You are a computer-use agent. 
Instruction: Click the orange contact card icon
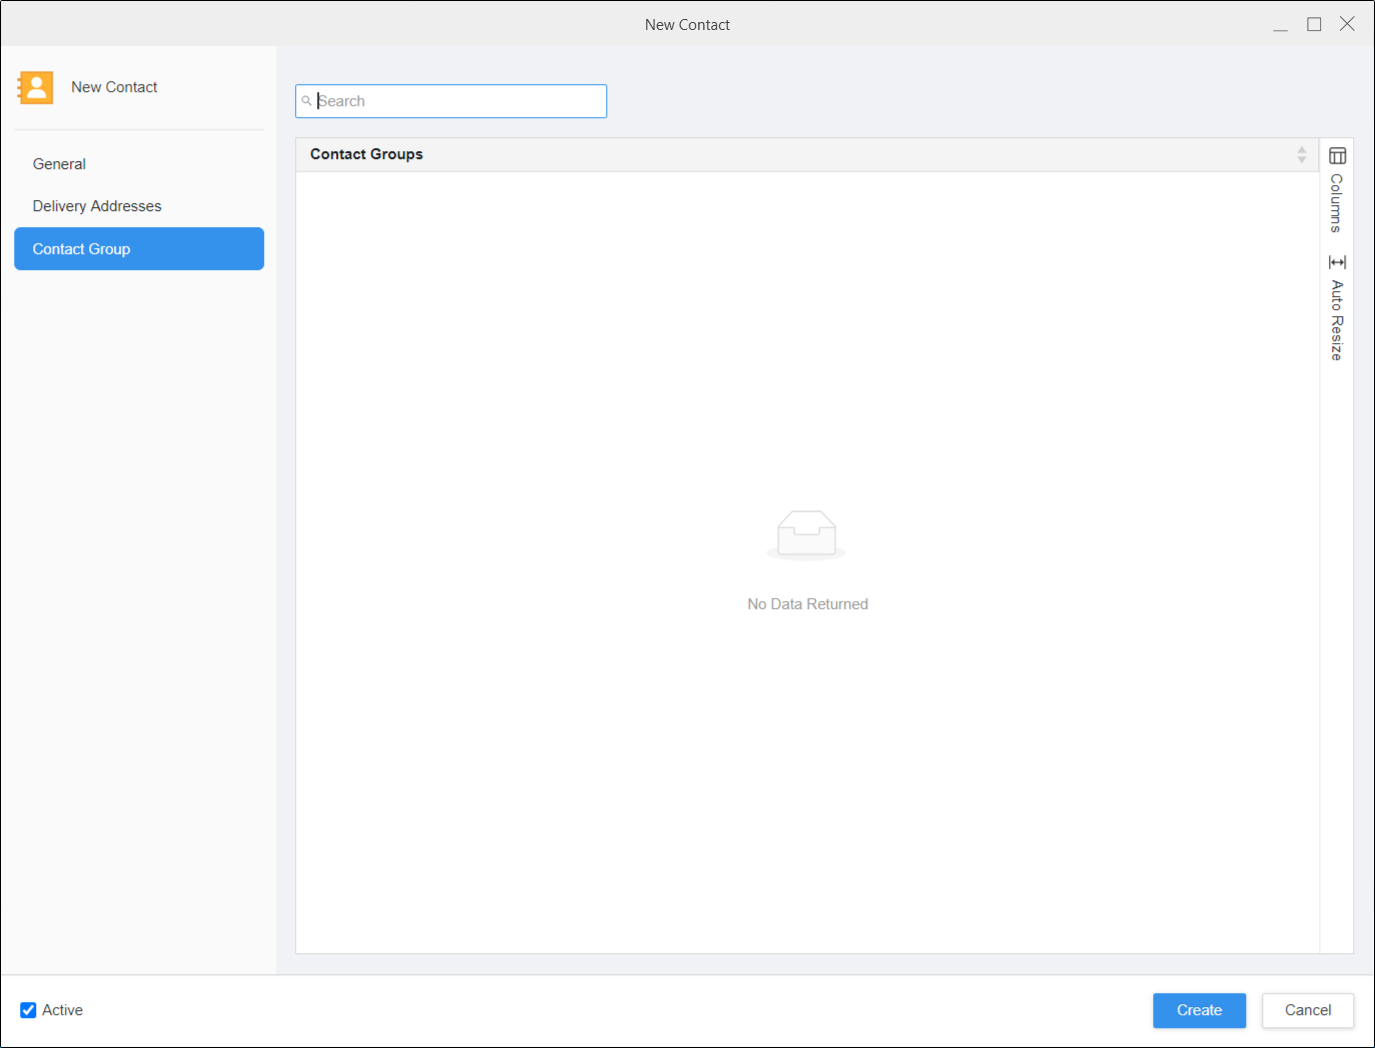35,88
